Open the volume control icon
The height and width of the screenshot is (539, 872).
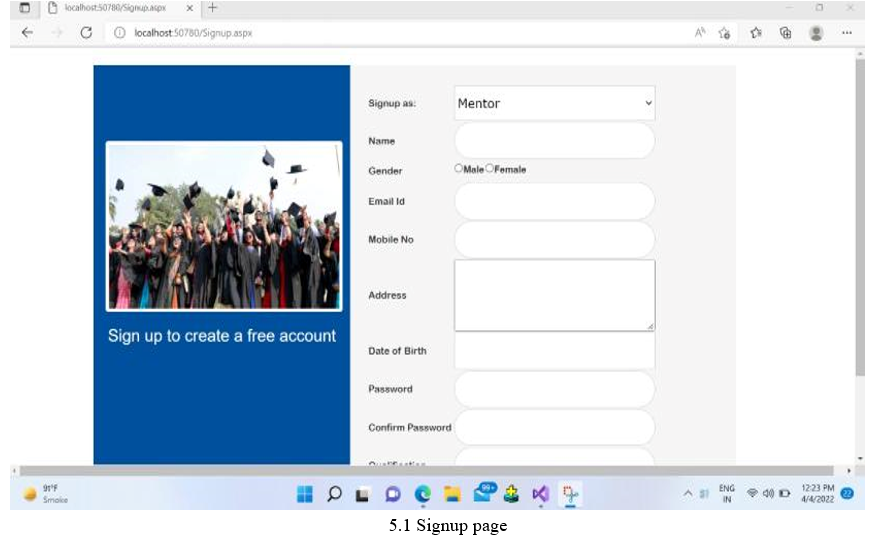click(769, 493)
